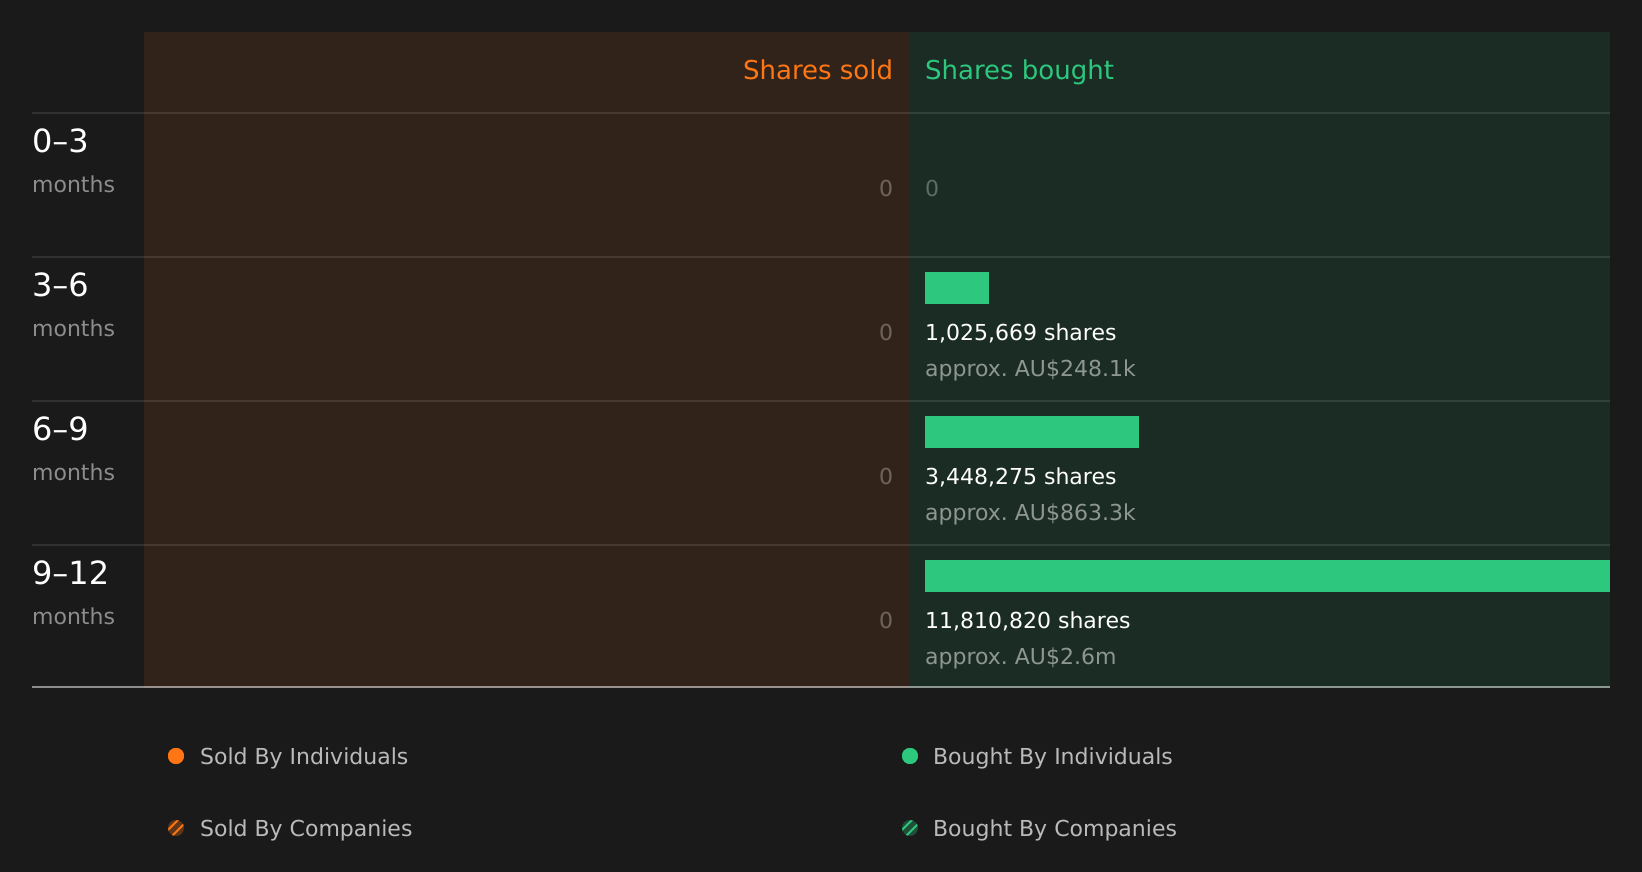The height and width of the screenshot is (872, 1642).
Task: Click the striped Sold By Companies legend icon
Action: coord(176,828)
